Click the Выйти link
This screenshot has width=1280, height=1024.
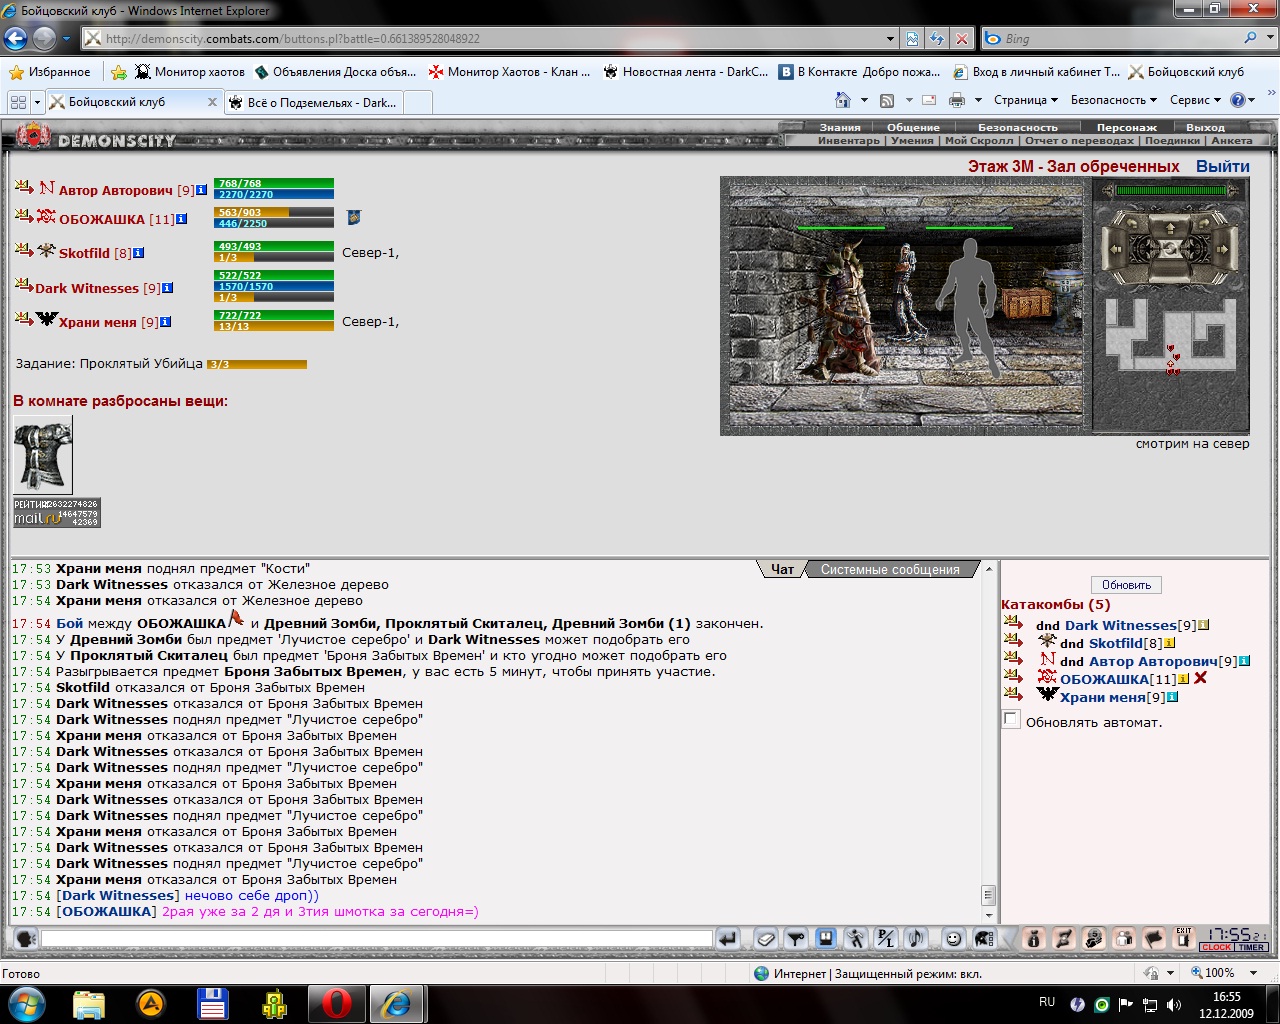point(1222,166)
